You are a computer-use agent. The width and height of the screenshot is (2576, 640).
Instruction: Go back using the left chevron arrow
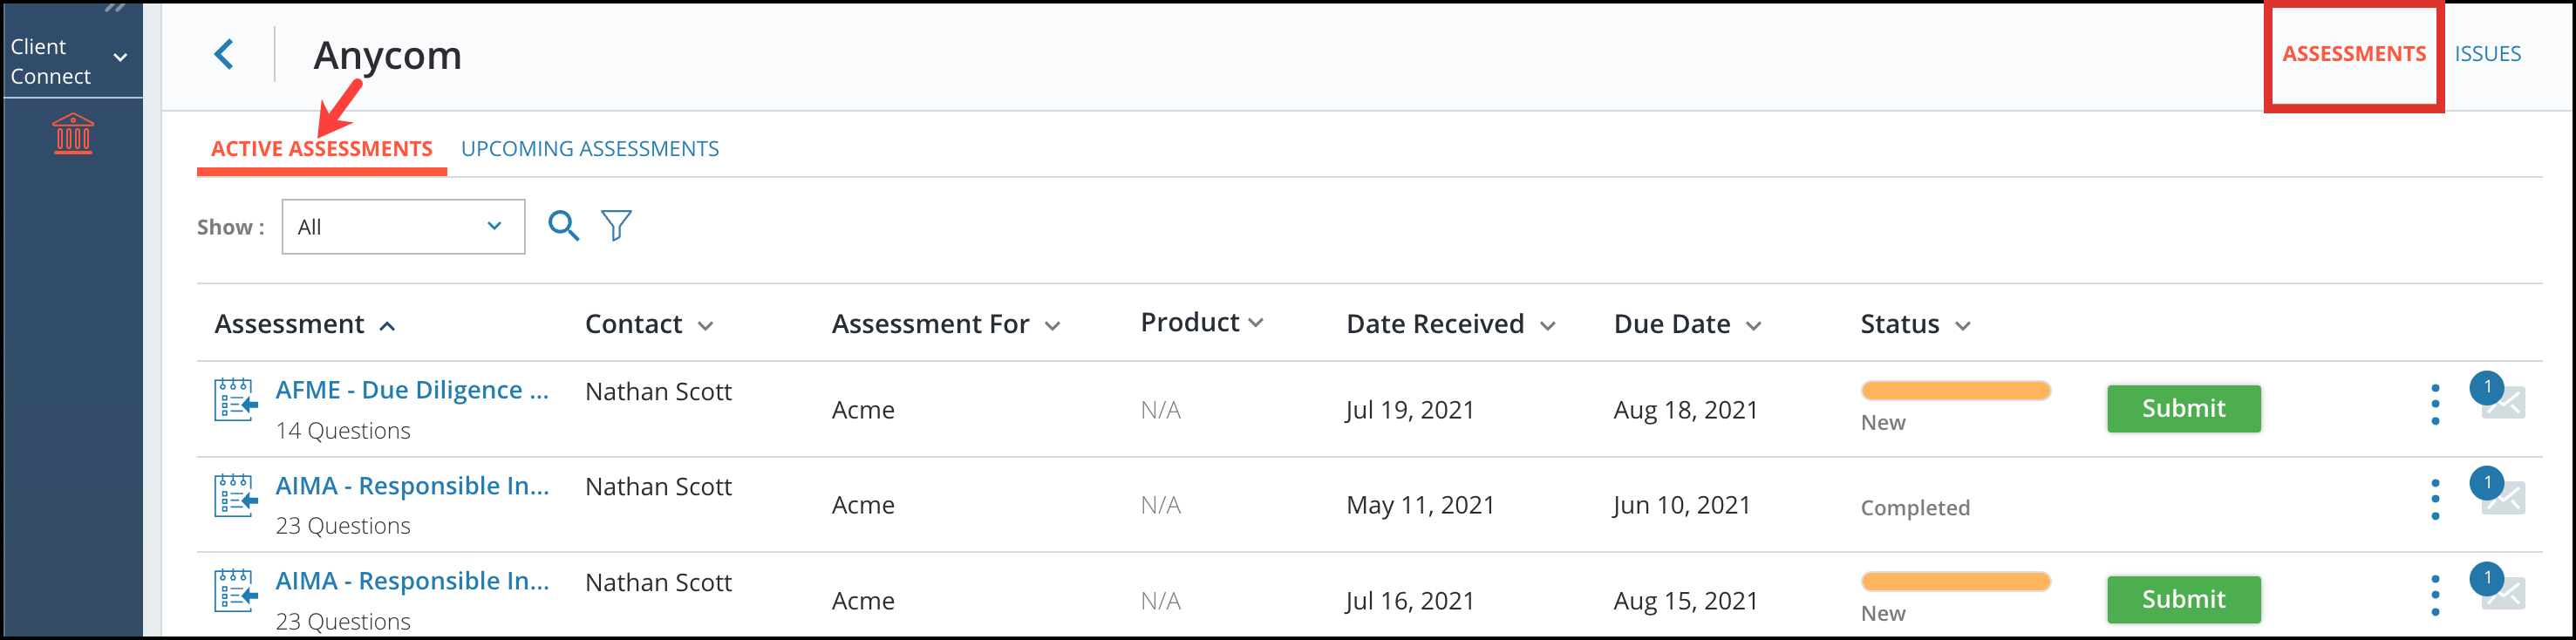224,54
